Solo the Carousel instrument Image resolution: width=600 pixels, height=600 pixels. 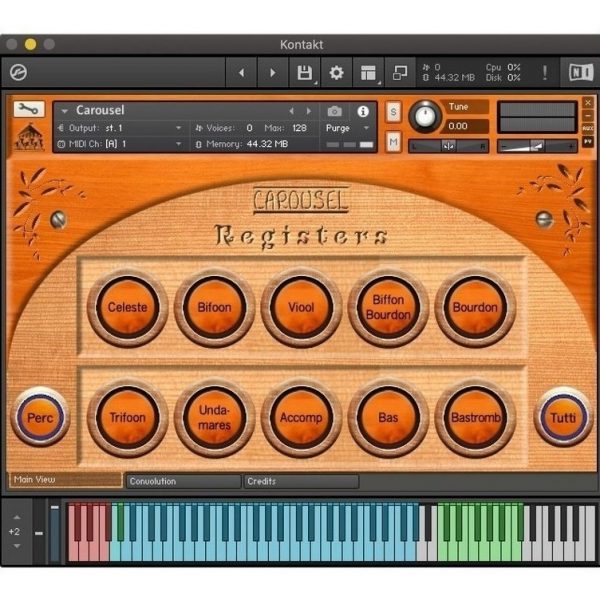(x=393, y=112)
